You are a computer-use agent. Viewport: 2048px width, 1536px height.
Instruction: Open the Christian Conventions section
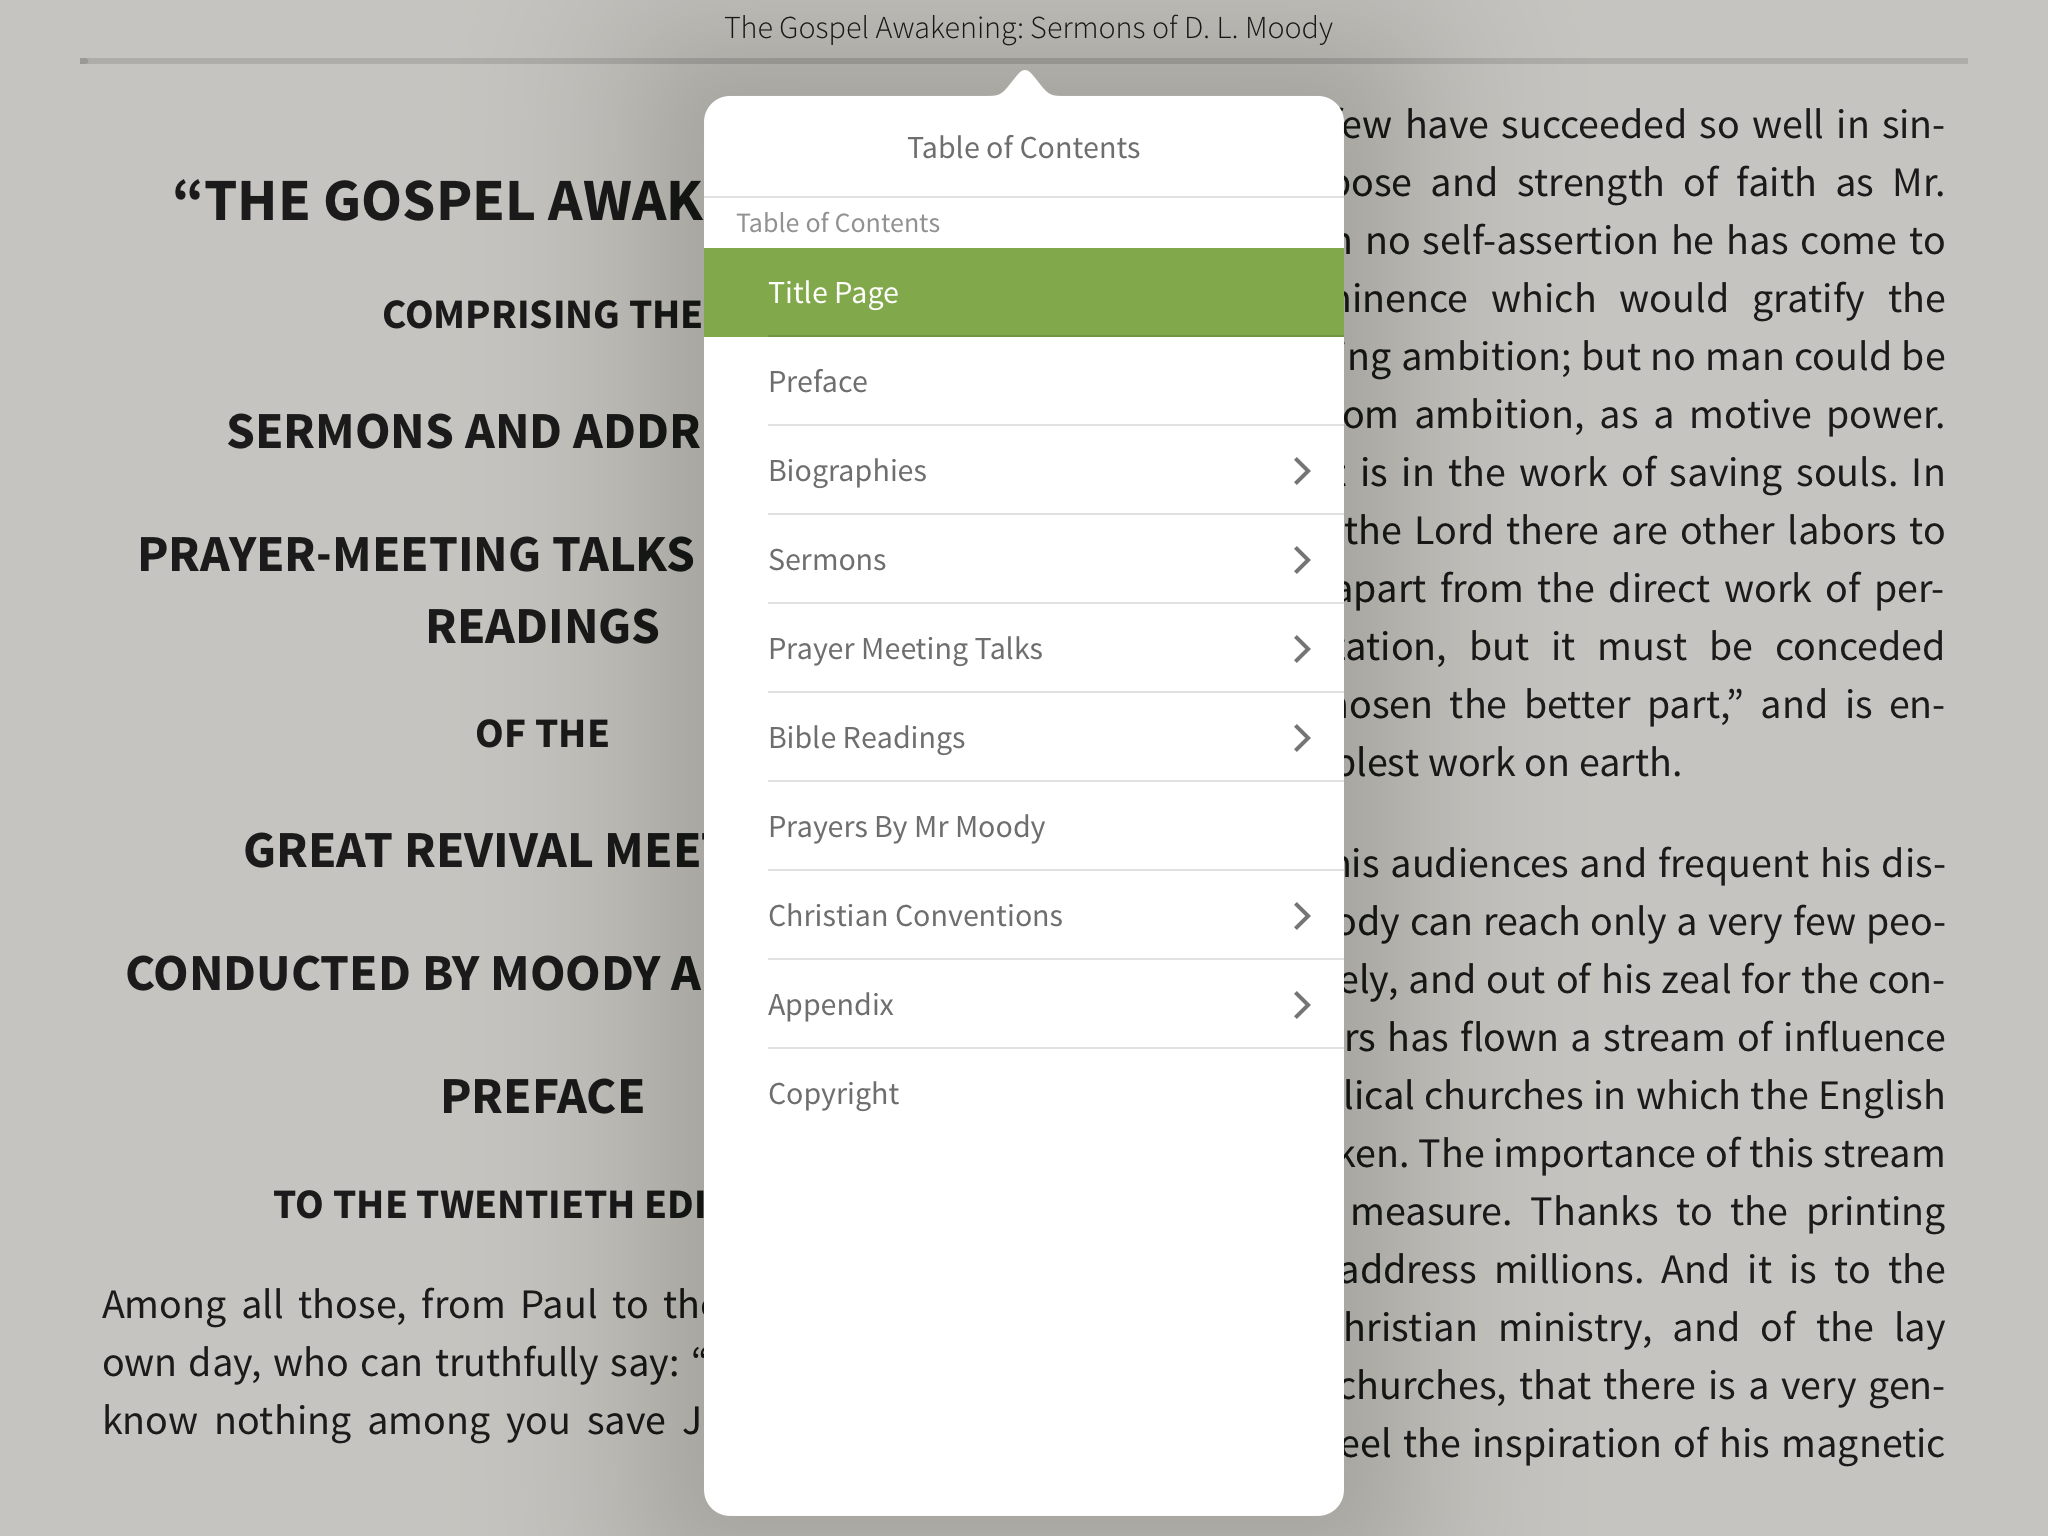click(1023, 915)
